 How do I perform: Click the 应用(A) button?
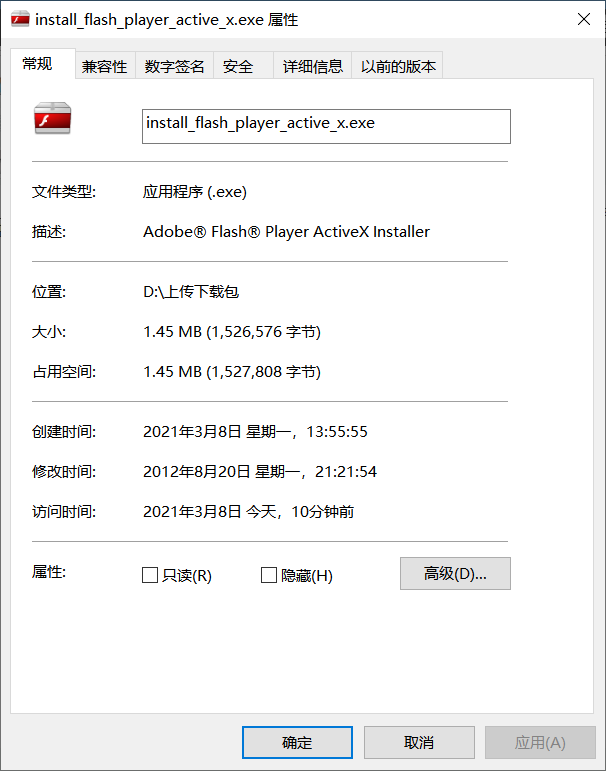pyautogui.click(x=540, y=742)
